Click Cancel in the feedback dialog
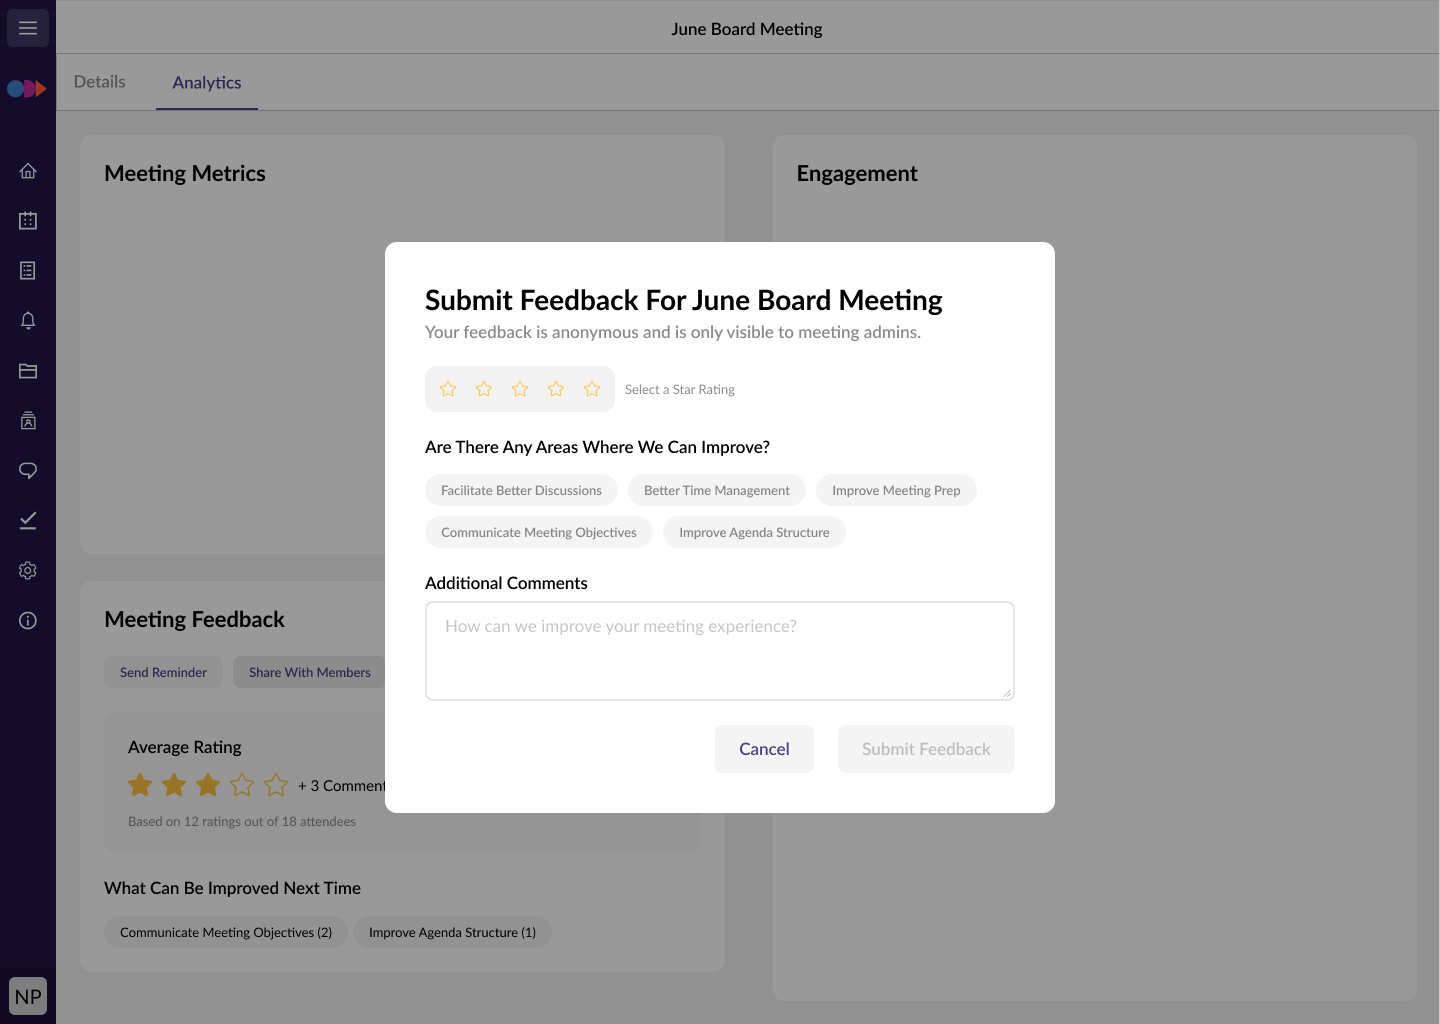 (764, 749)
